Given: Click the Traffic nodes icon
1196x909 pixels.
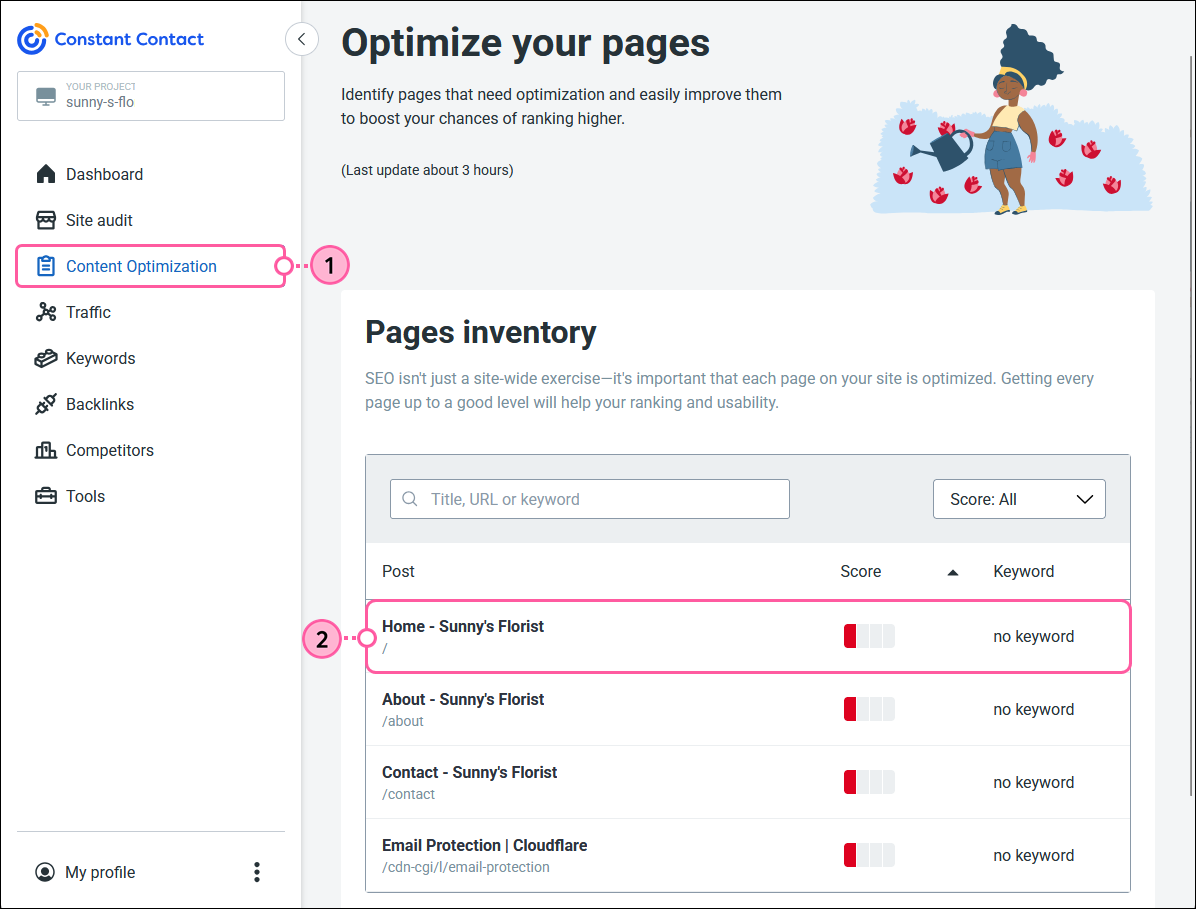Looking at the screenshot, I should [x=46, y=312].
